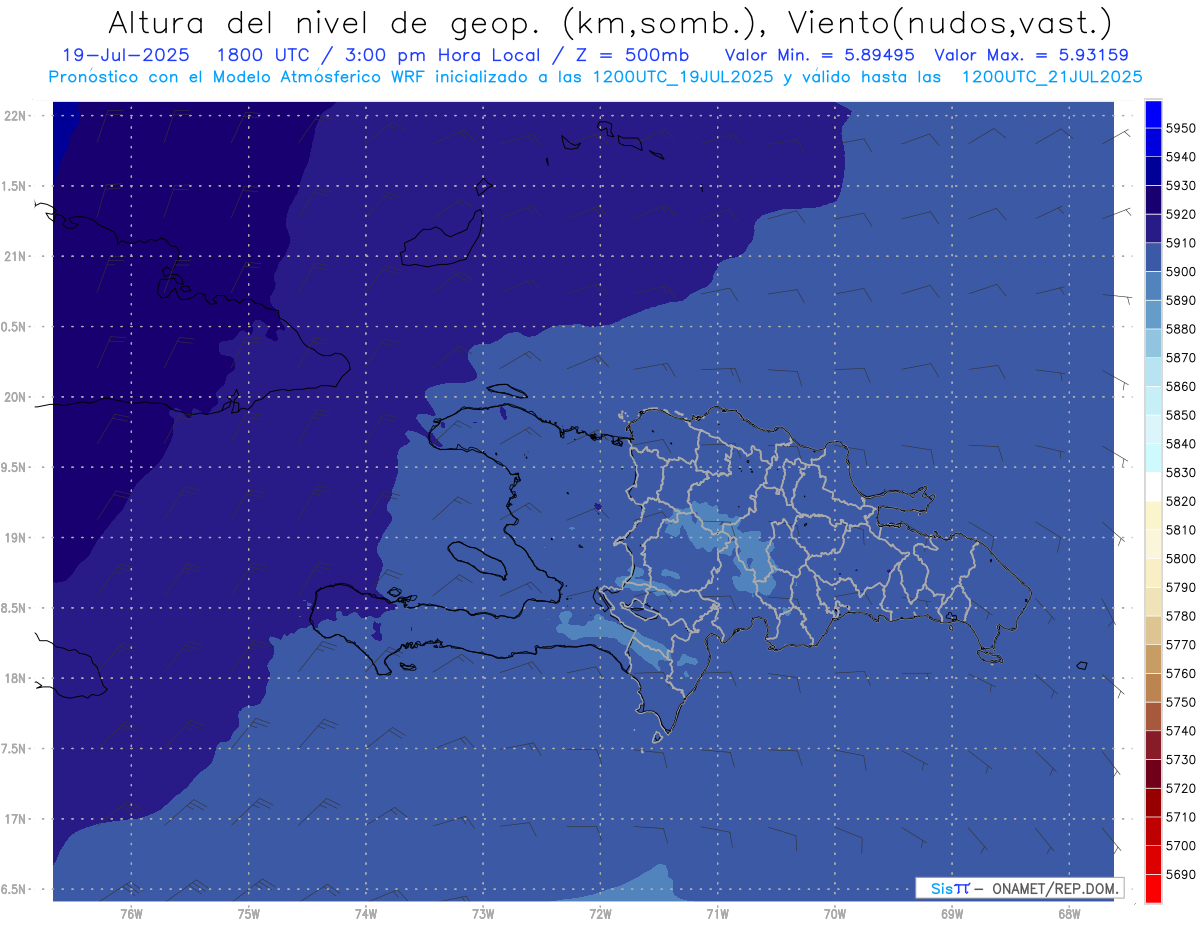
Task: Pick the legend value '5690'
Action: point(1180,874)
